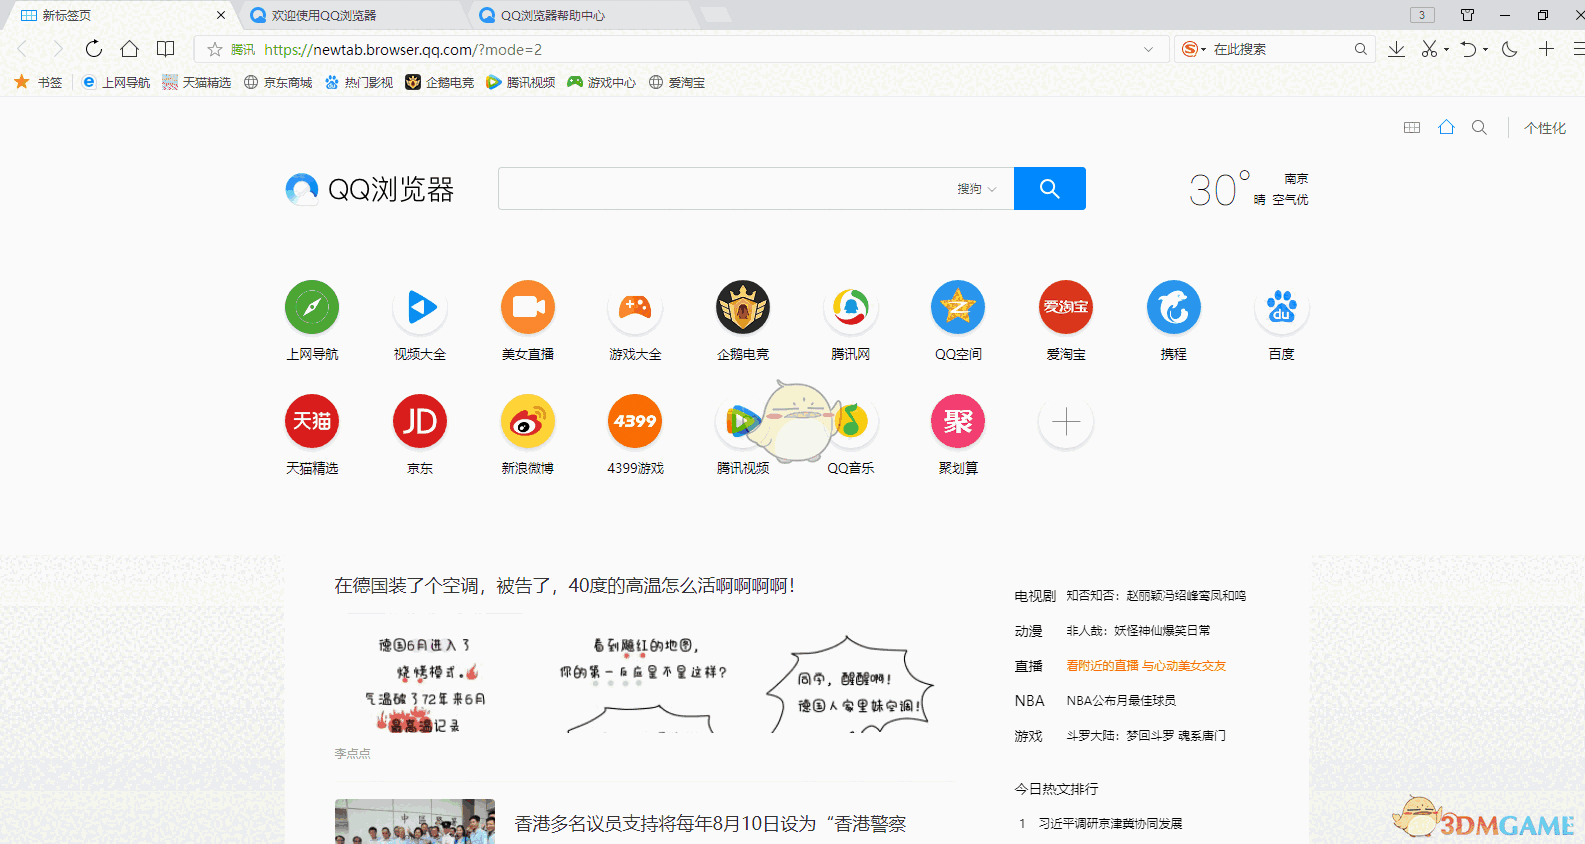The image size is (1585, 844).
Task: Click the blue search magnifier button
Action: click(x=1050, y=188)
